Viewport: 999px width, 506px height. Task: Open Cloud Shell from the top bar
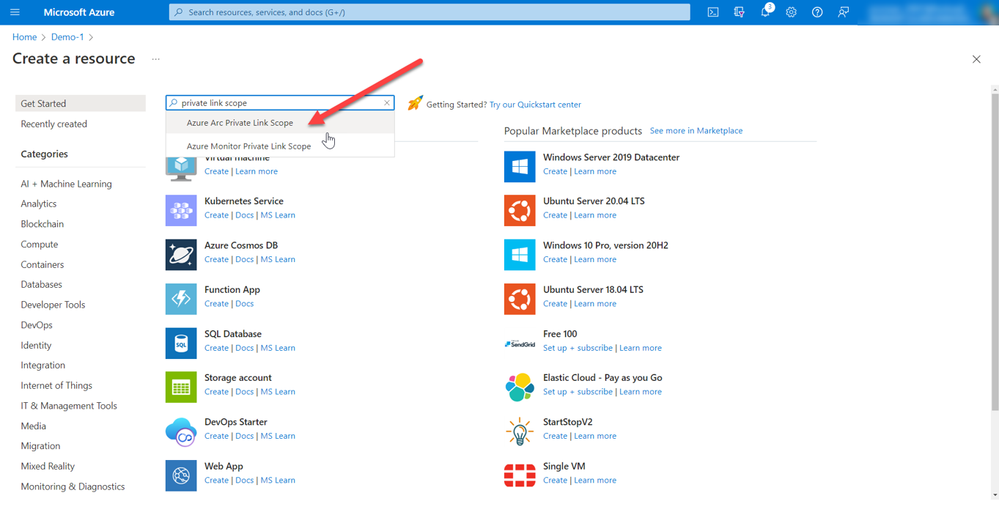(714, 12)
